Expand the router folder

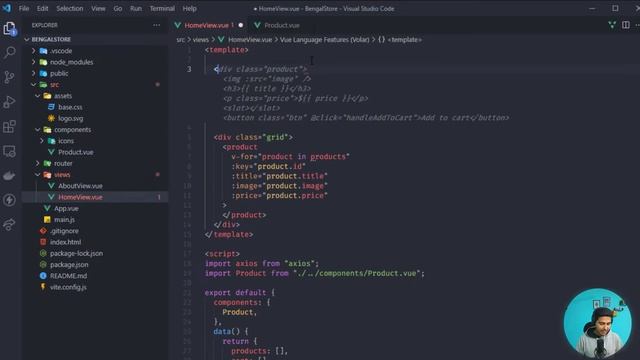click(x=63, y=163)
